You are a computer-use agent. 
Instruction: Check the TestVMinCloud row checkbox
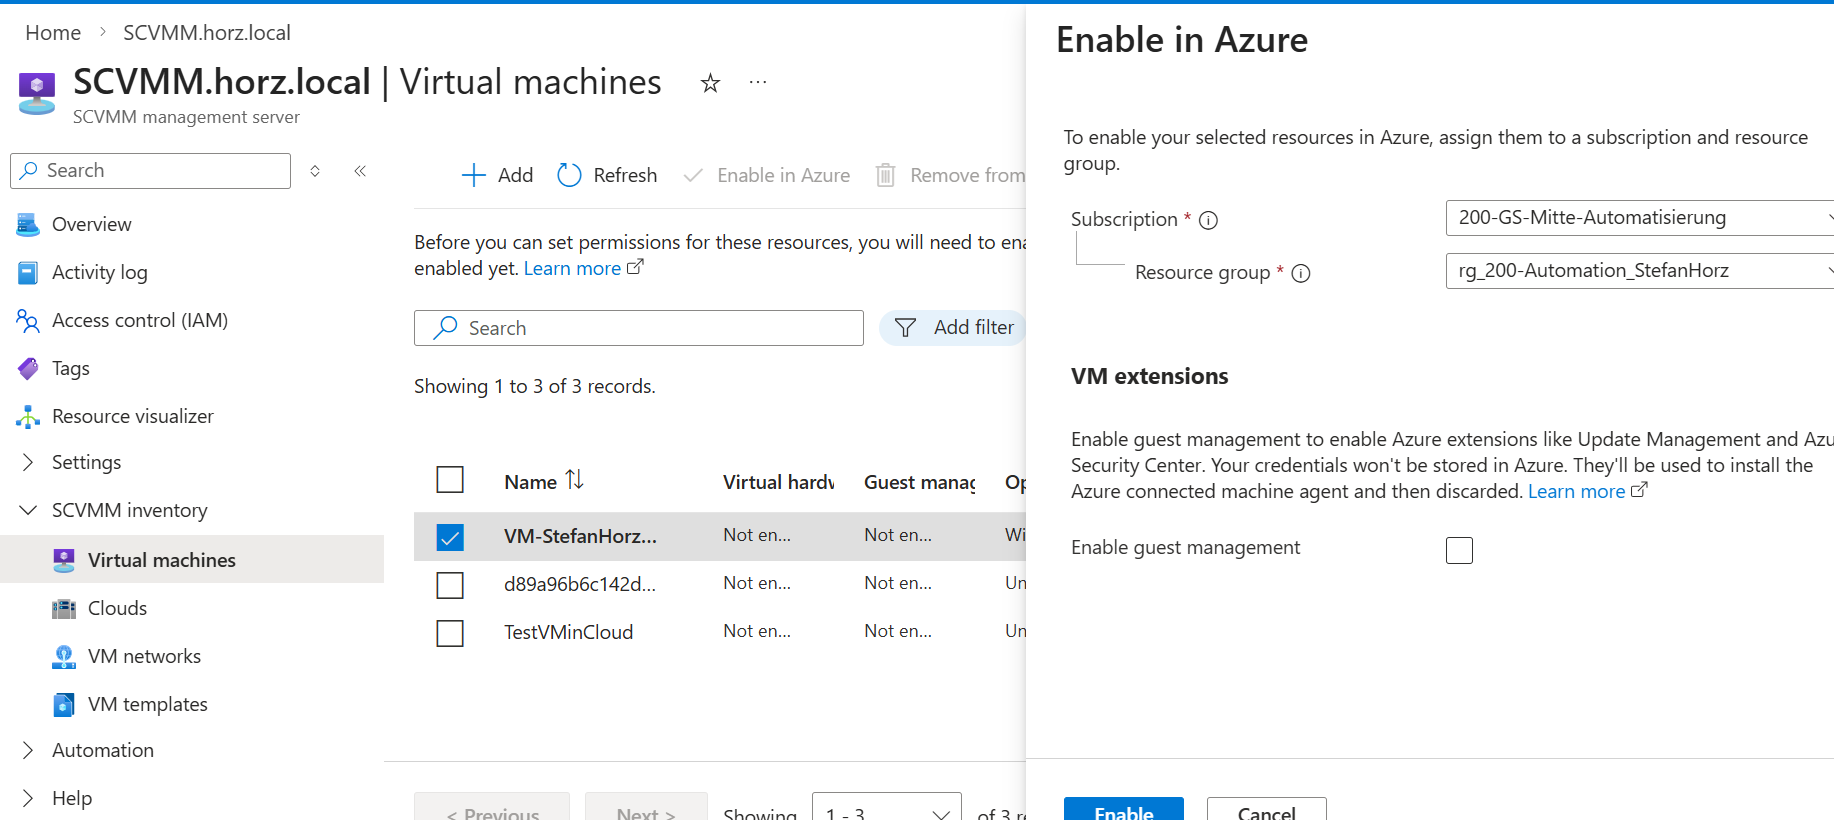[x=450, y=633]
